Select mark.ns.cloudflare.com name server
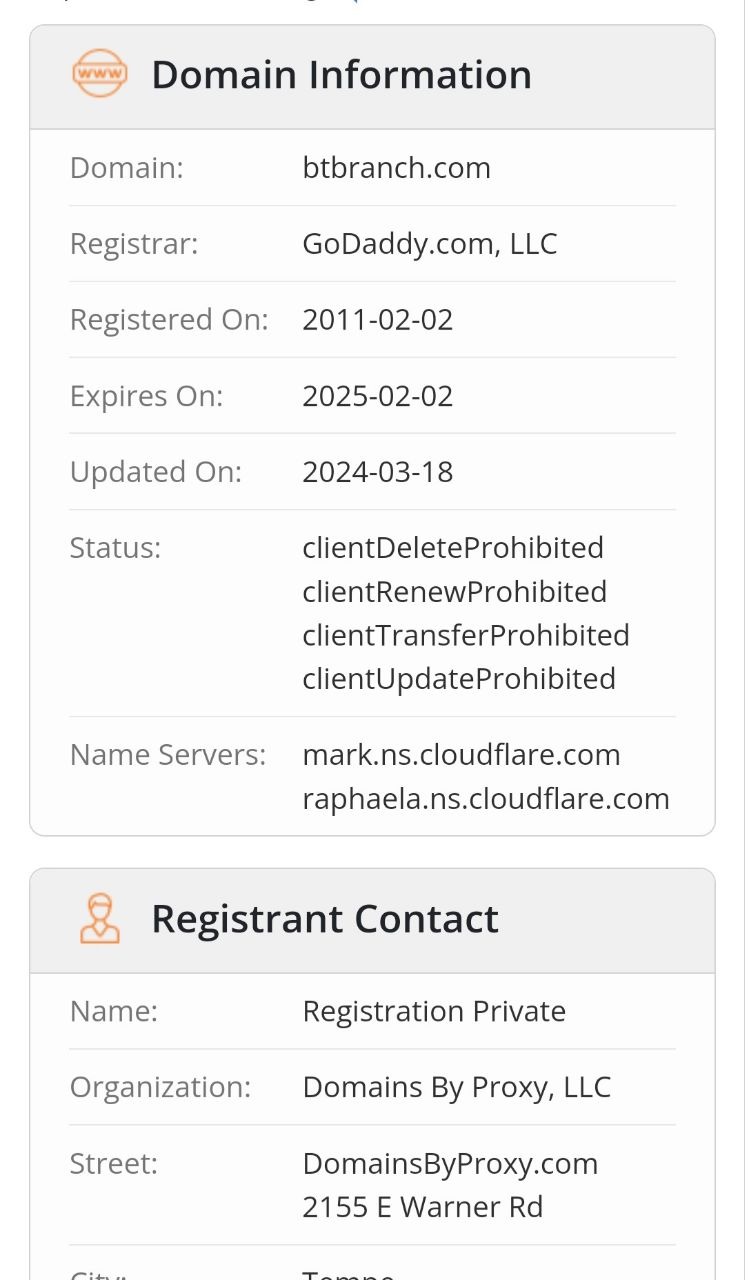This screenshot has width=745, height=1280. 462,755
